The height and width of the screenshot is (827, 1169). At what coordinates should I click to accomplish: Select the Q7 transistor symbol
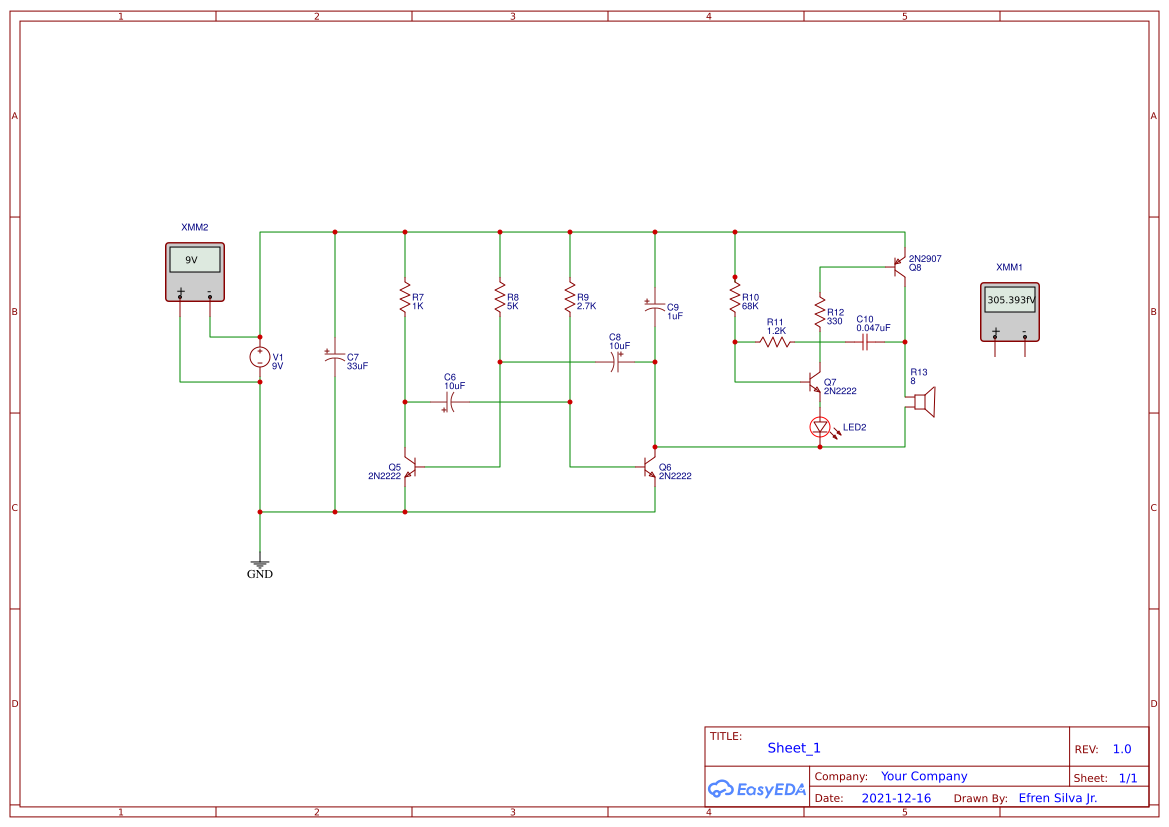815,382
